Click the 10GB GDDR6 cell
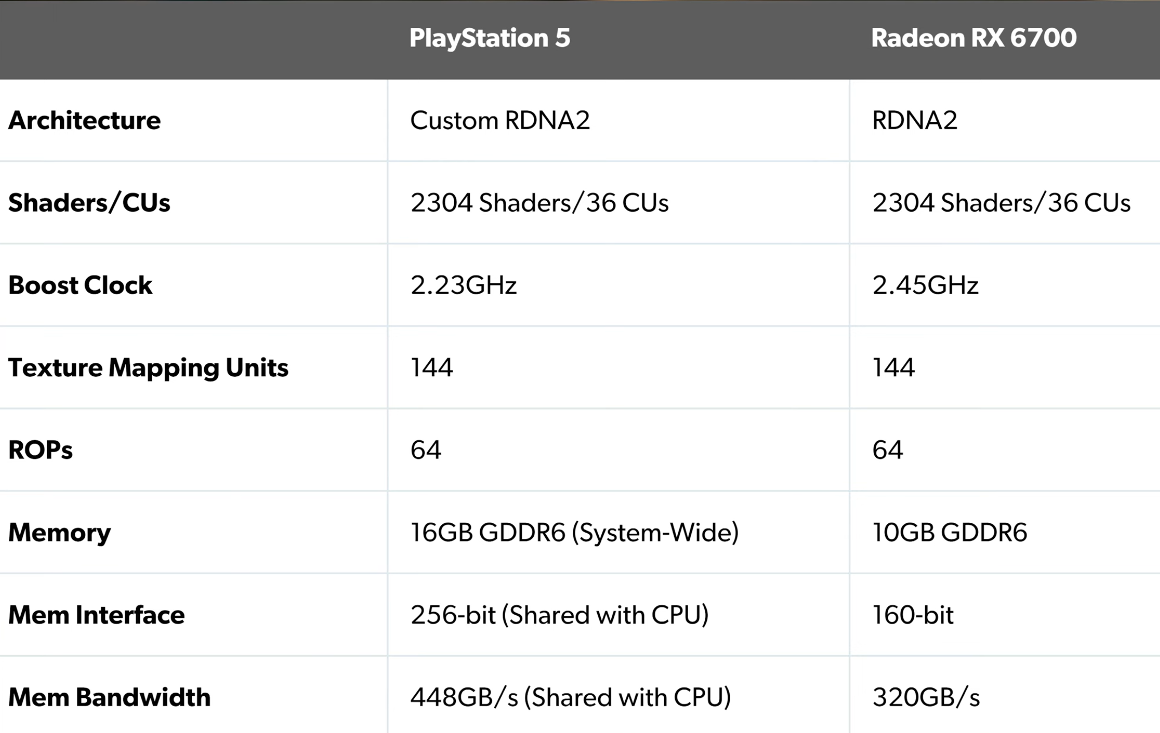 point(949,532)
